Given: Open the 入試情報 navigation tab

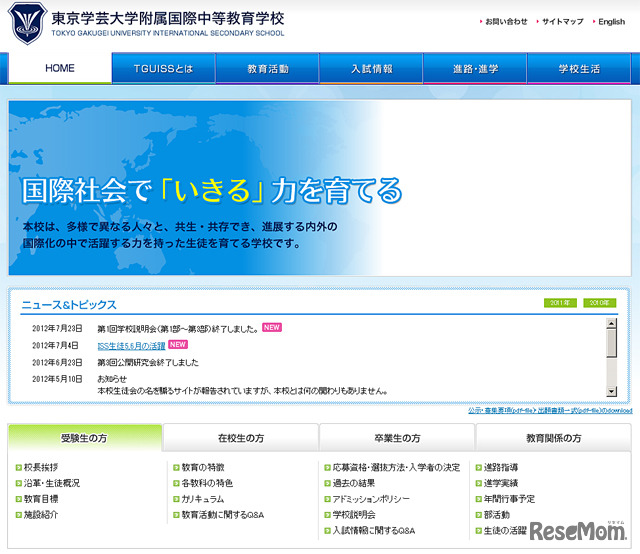Looking at the screenshot, I should coord(371,69).
